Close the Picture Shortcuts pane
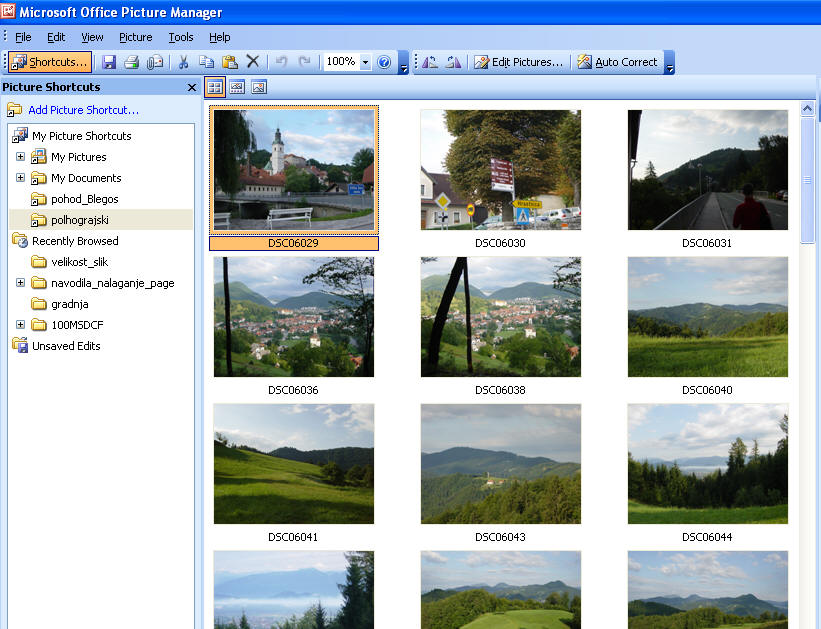The height and width of the screenshot is (629, 821). tap(192, 87)
